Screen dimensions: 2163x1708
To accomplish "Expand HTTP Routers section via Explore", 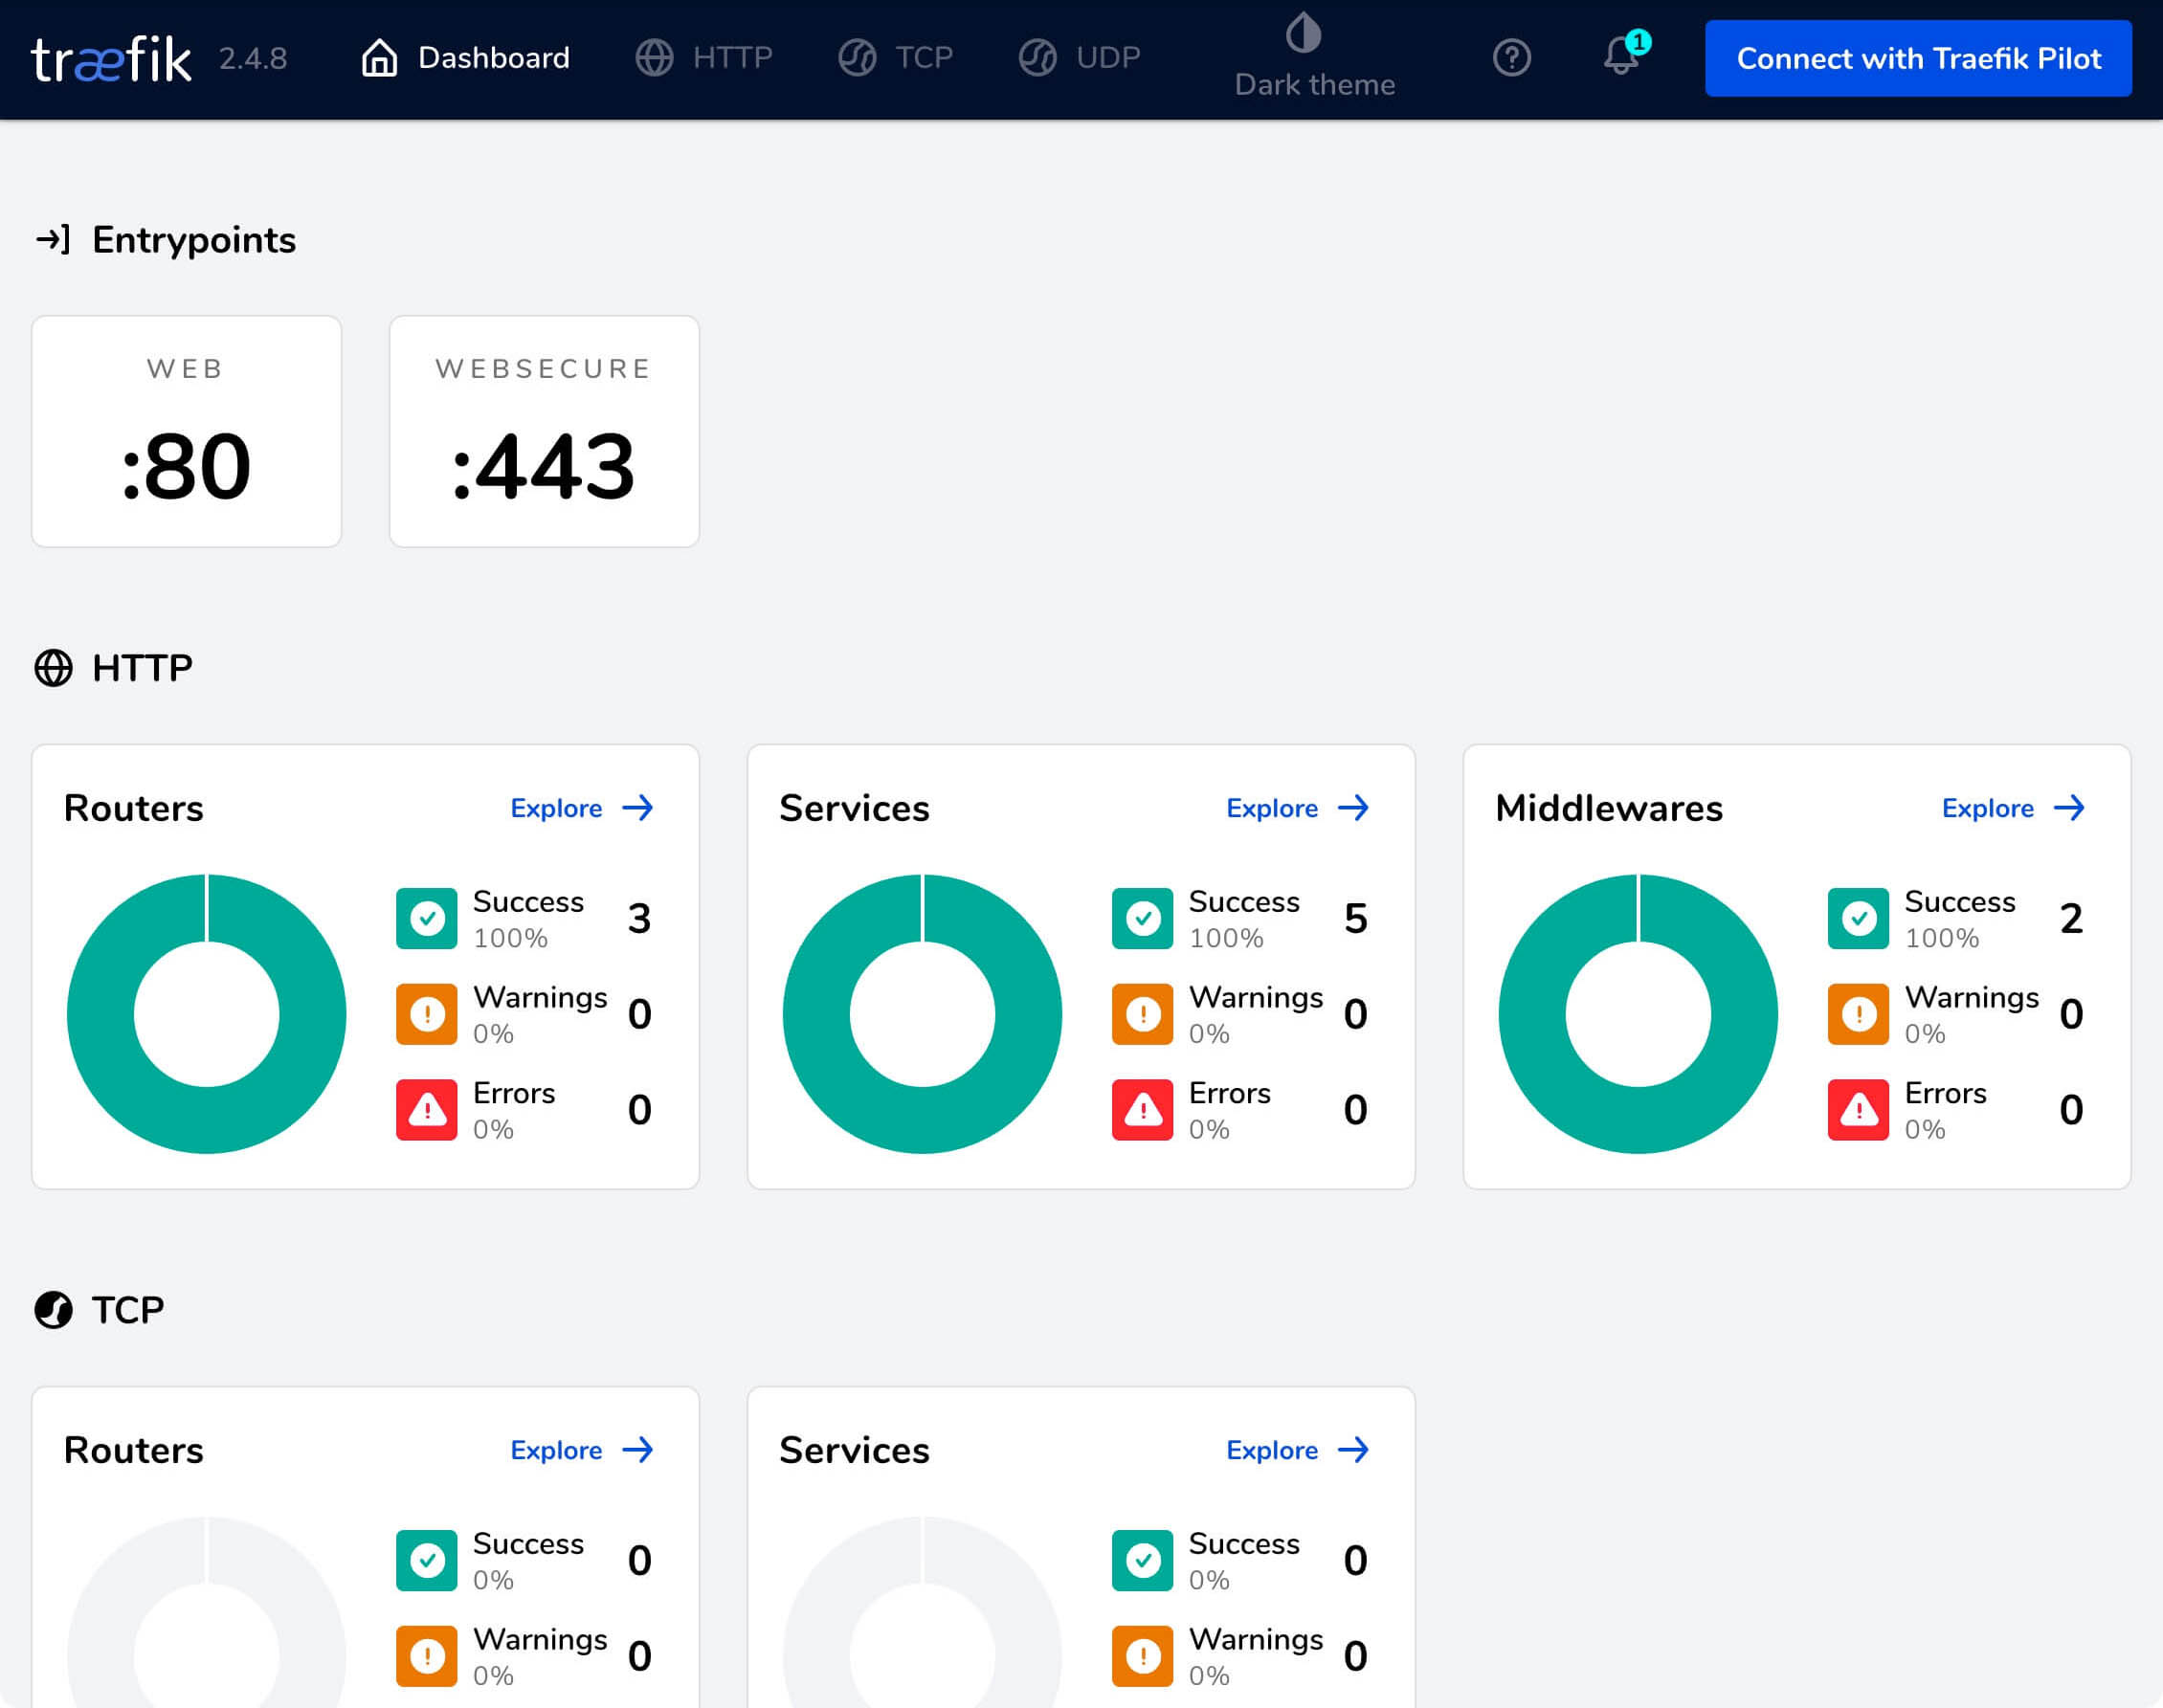I will [581, 808].
